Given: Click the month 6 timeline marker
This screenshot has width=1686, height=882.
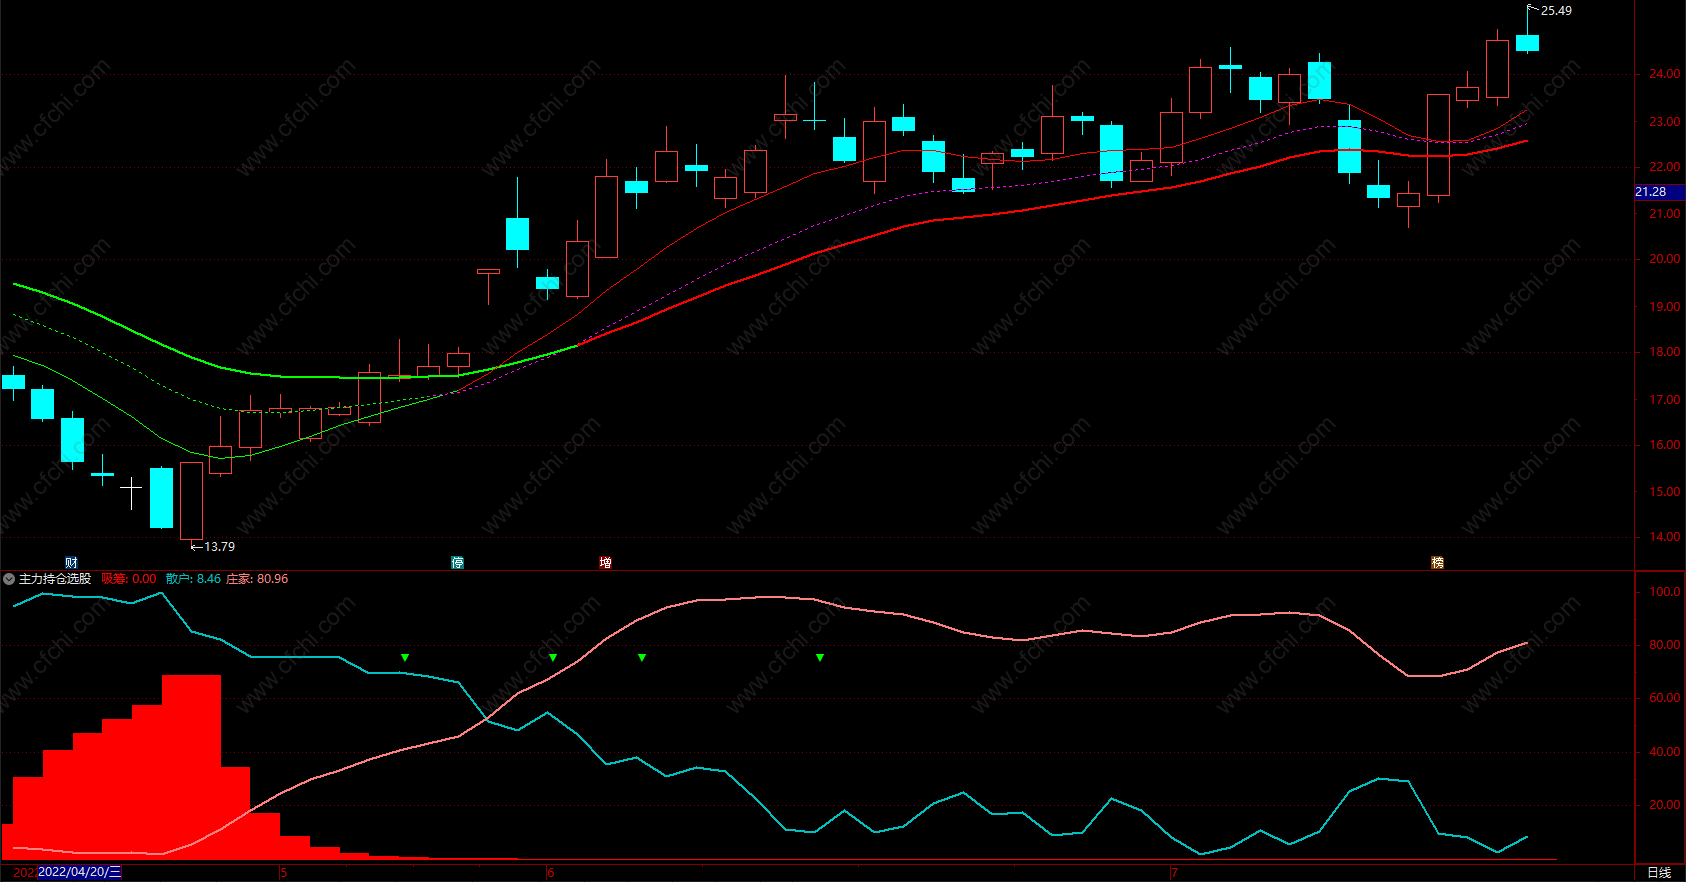Looking at the screenshot, I should tap(550, 873).
